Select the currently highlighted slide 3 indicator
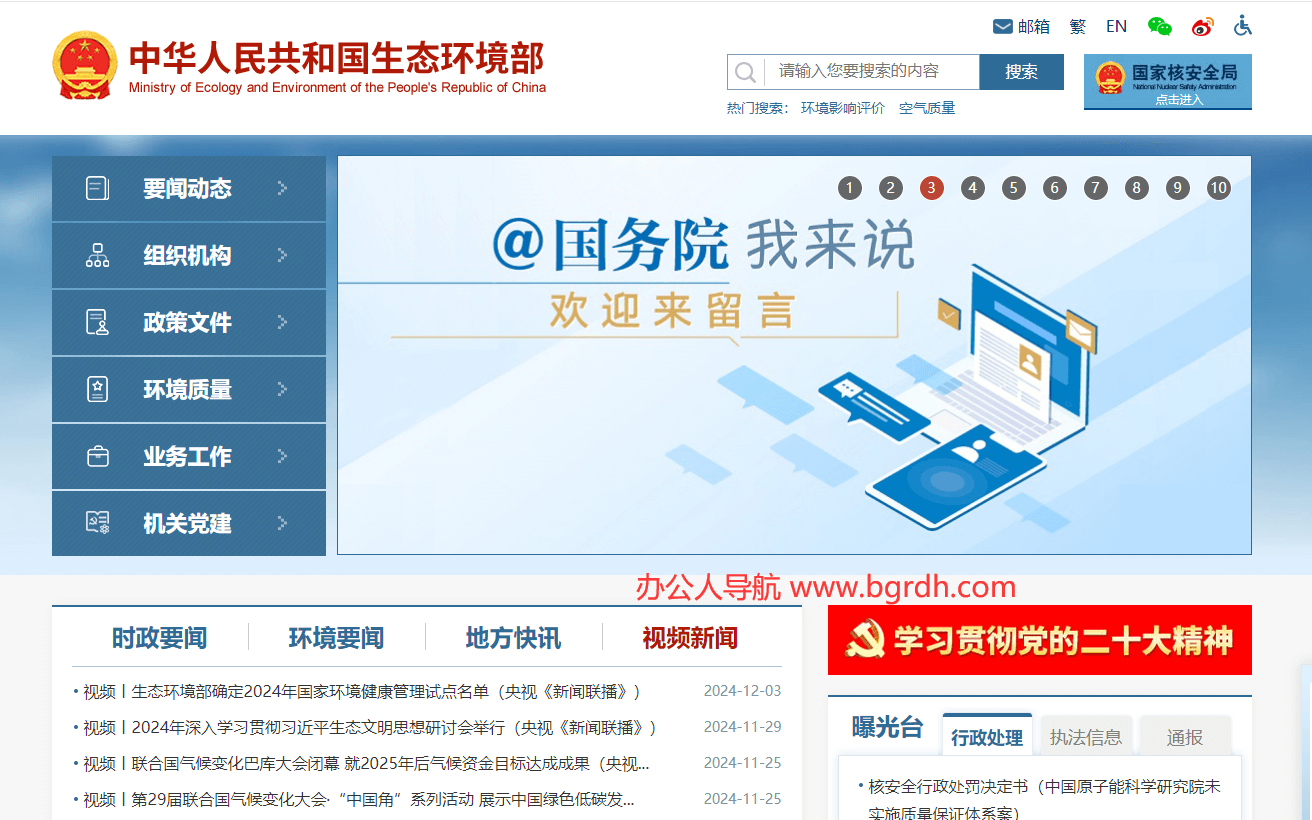The width and height of the screenshot is (1312, 820). coord(931,187)
